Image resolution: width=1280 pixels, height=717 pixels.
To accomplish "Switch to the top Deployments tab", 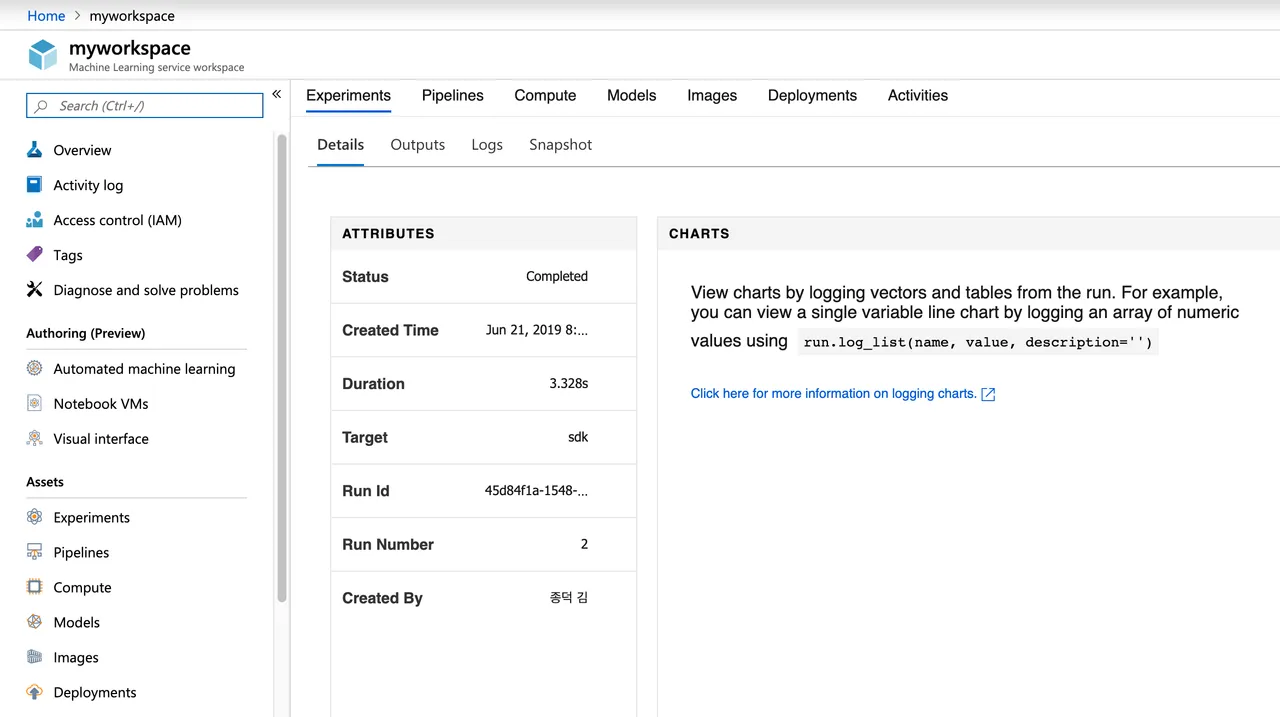I will pyautogui.click(x=812, y=95).
